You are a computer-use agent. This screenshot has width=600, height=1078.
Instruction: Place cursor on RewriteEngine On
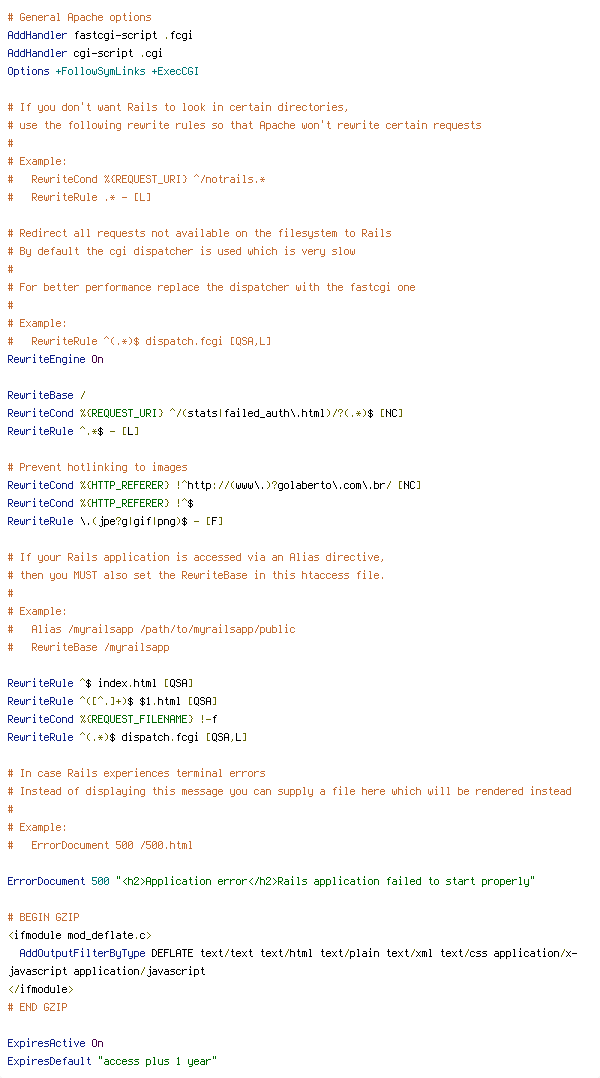[x=55, y=360]
